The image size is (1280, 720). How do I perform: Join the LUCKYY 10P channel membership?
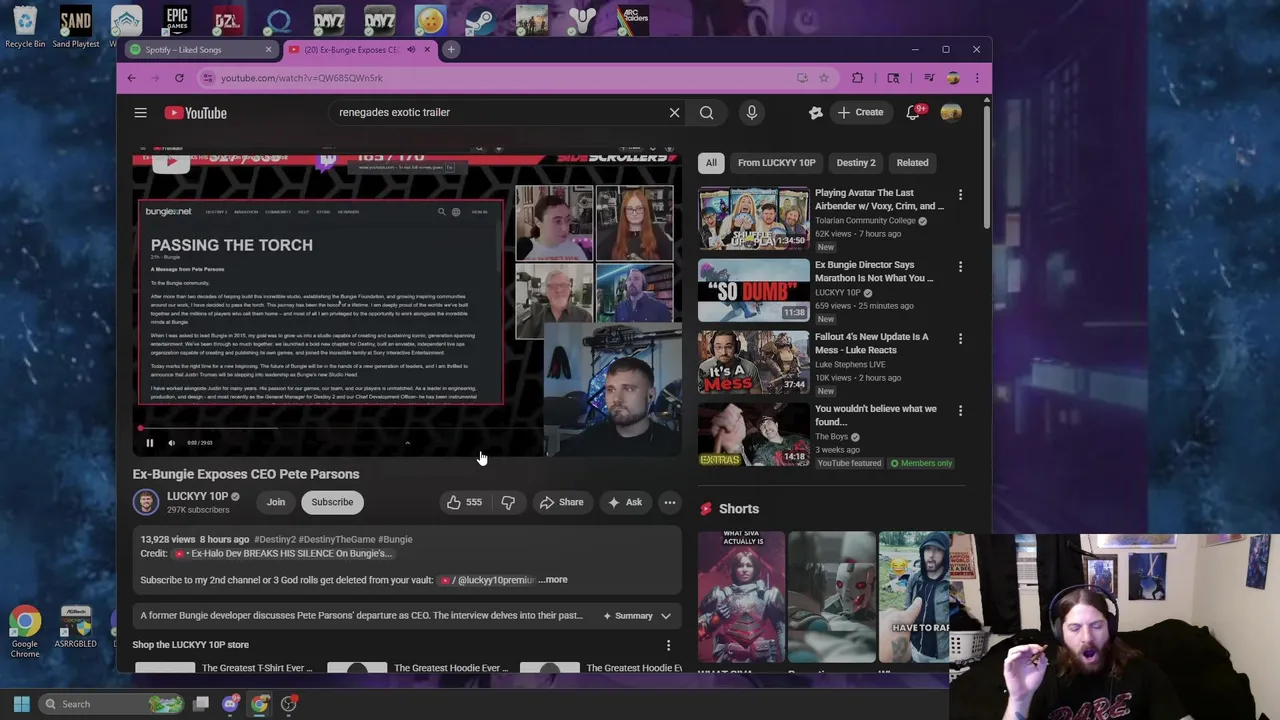coord(276,502)
